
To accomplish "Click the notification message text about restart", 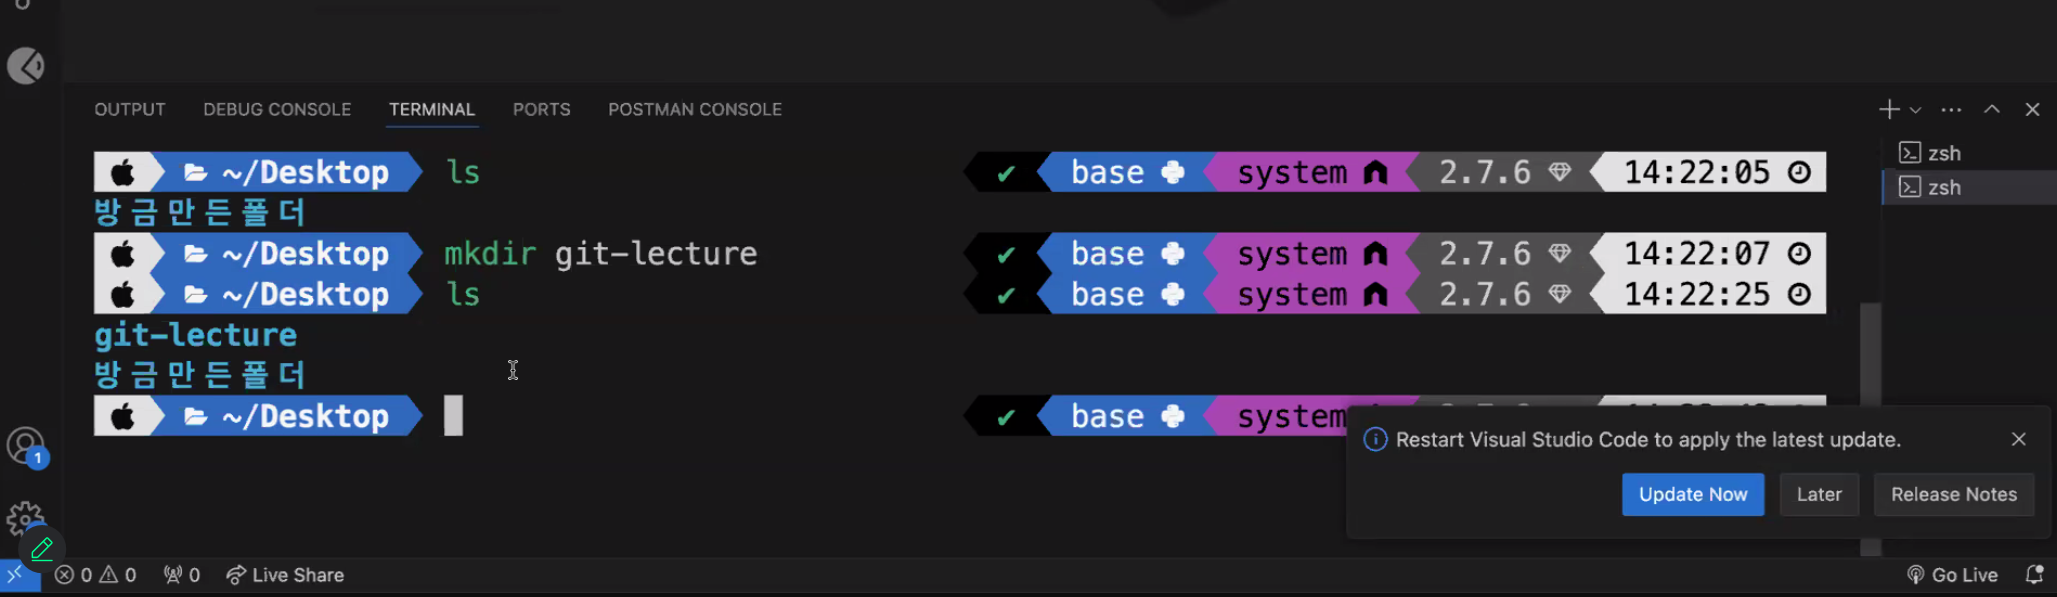I will pyautogui.click(x=1648, y=440).
